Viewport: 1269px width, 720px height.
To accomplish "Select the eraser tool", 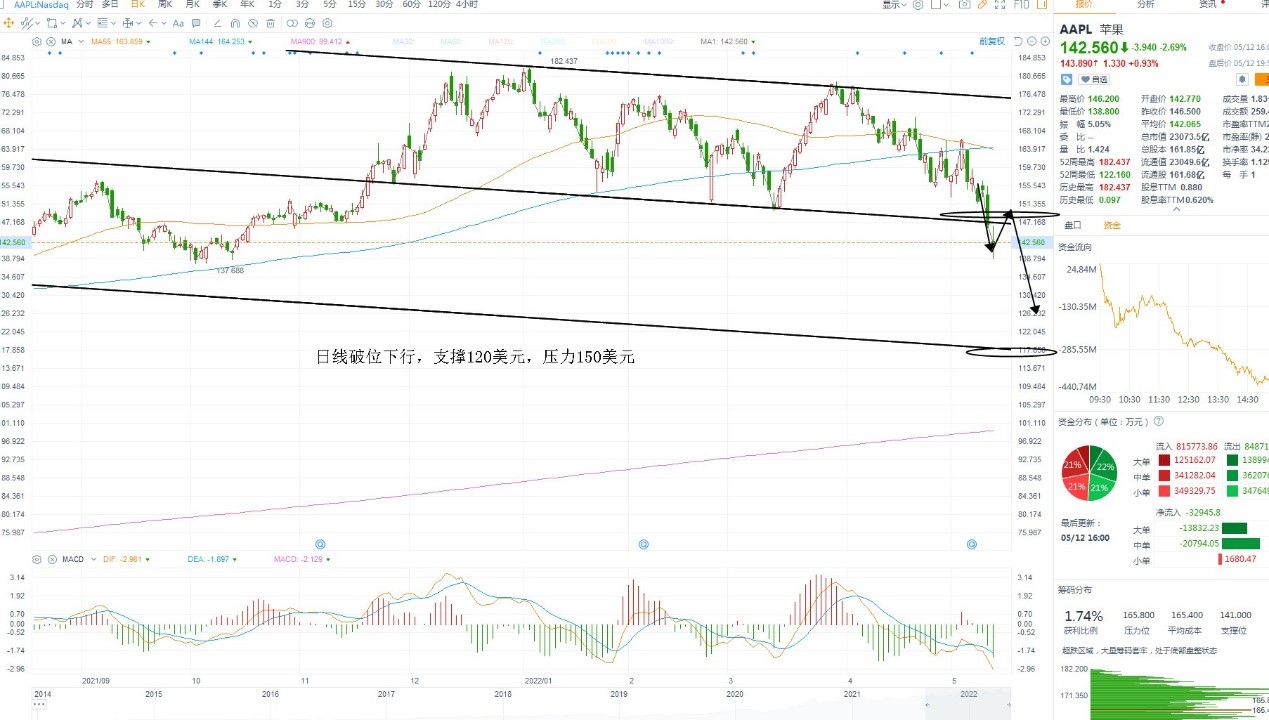I will [x=217, y=23].
